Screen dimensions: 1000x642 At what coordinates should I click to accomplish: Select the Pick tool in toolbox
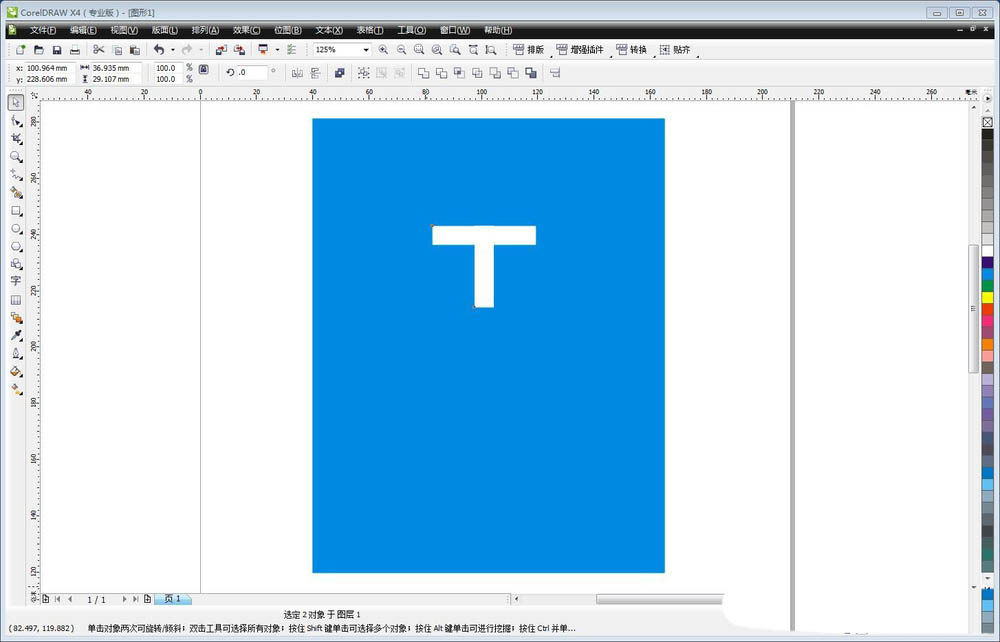click(16, 102)
